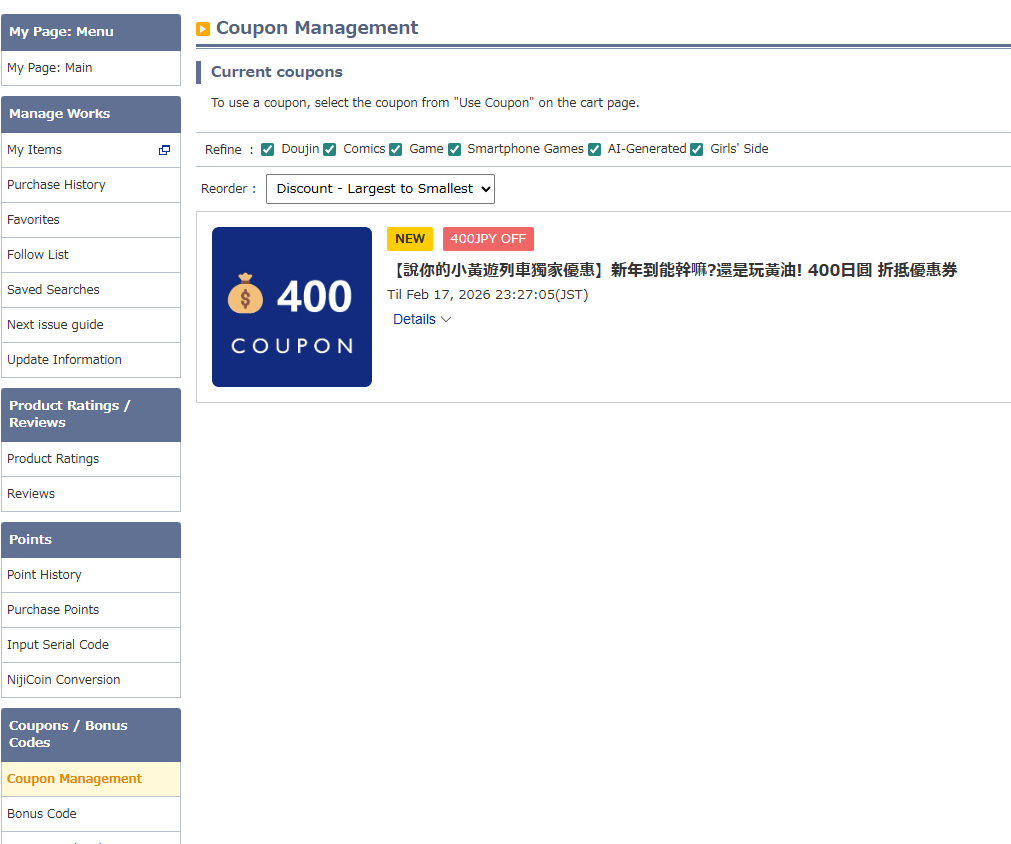1011x844 pixels.
Task: Click the external window icon beside My Items
Action: tap(164, 150)
